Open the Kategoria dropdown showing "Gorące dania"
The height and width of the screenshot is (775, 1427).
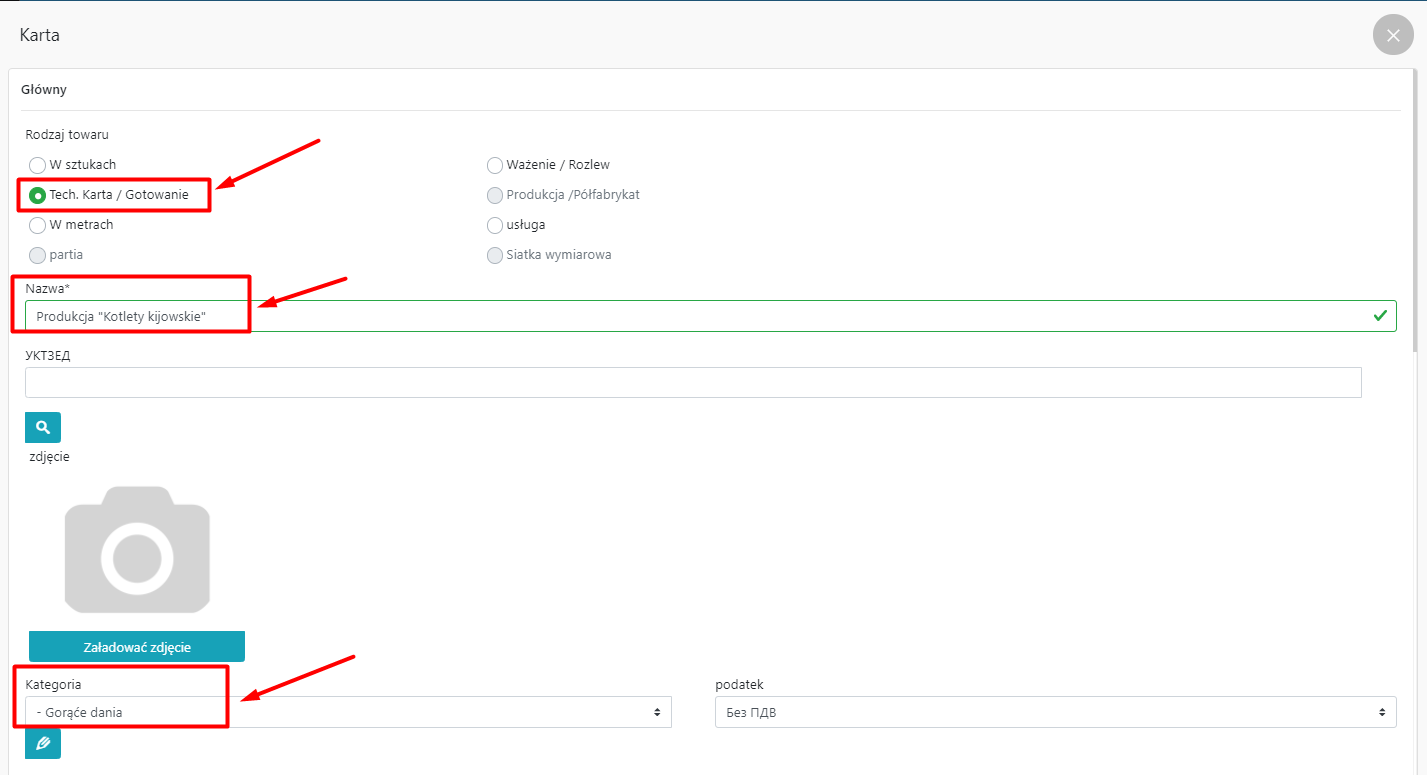click(x=348, y=712)
